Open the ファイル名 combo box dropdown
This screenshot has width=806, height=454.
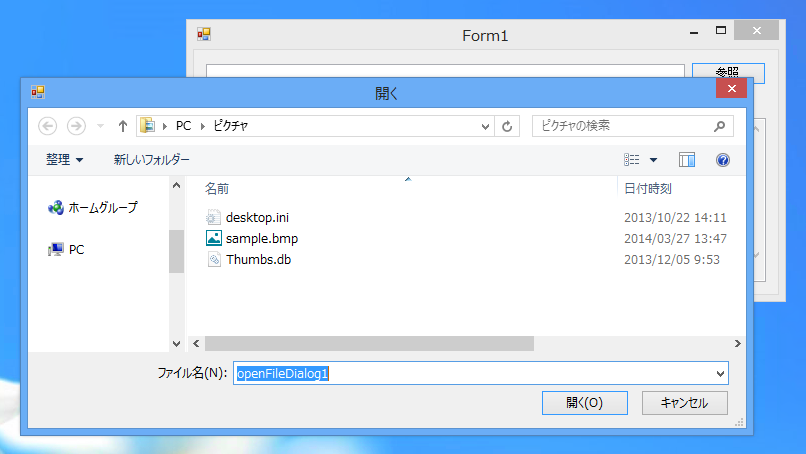pos(720,374)
